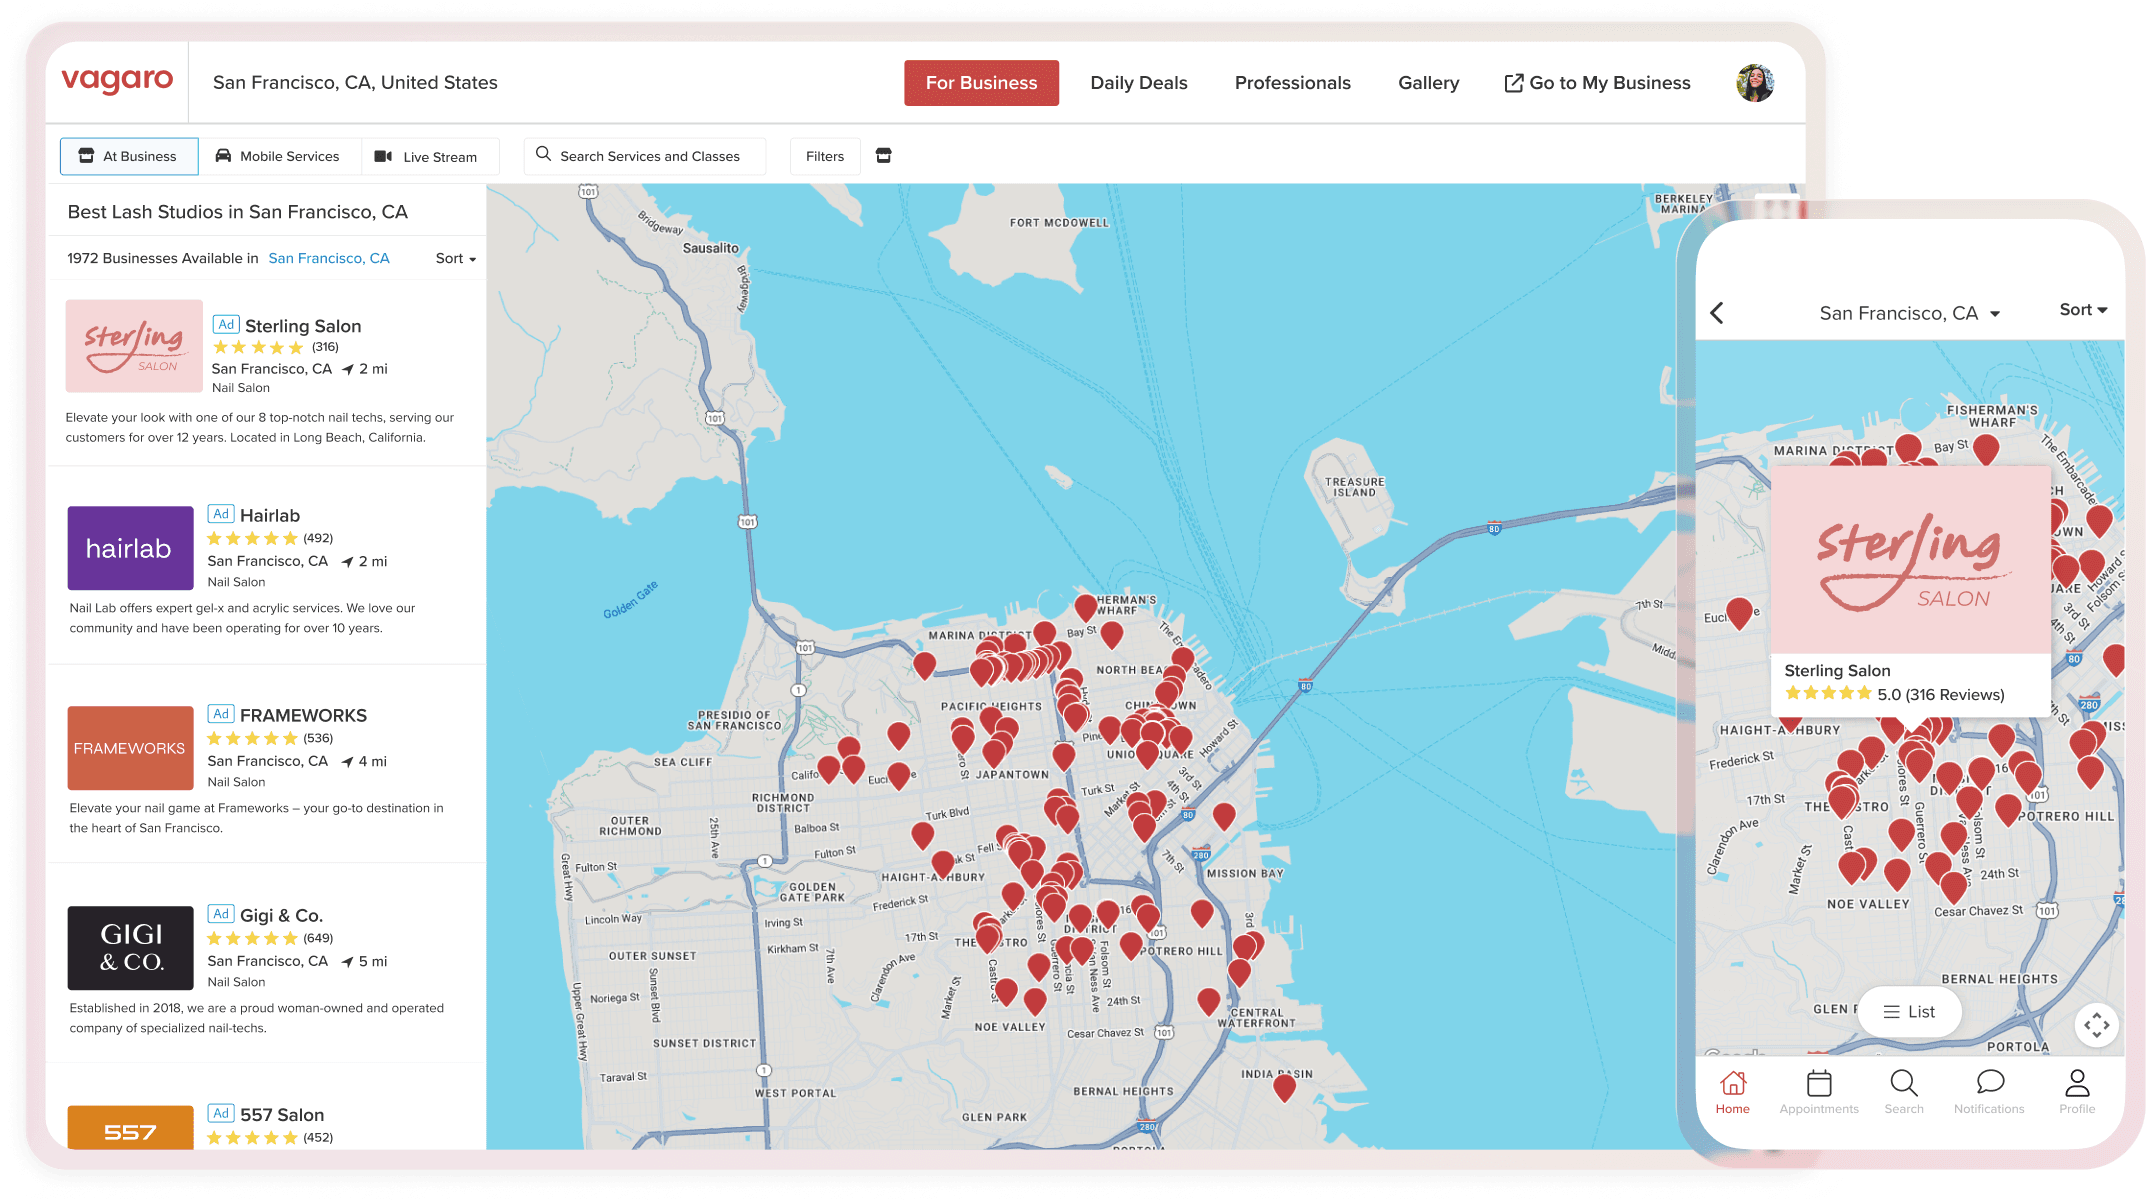Viewport: 2146px width, 1200px height.
Task: Click the San Francisco, CA location link
Action: tap(329, 258)
